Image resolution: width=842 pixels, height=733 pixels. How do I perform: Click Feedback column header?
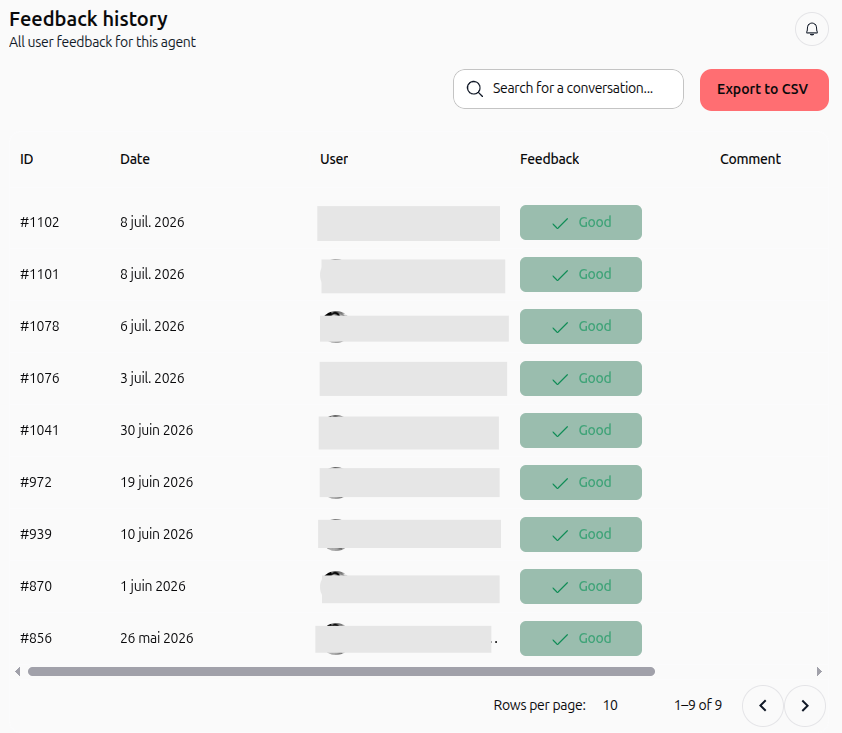(x=549, y=159)
